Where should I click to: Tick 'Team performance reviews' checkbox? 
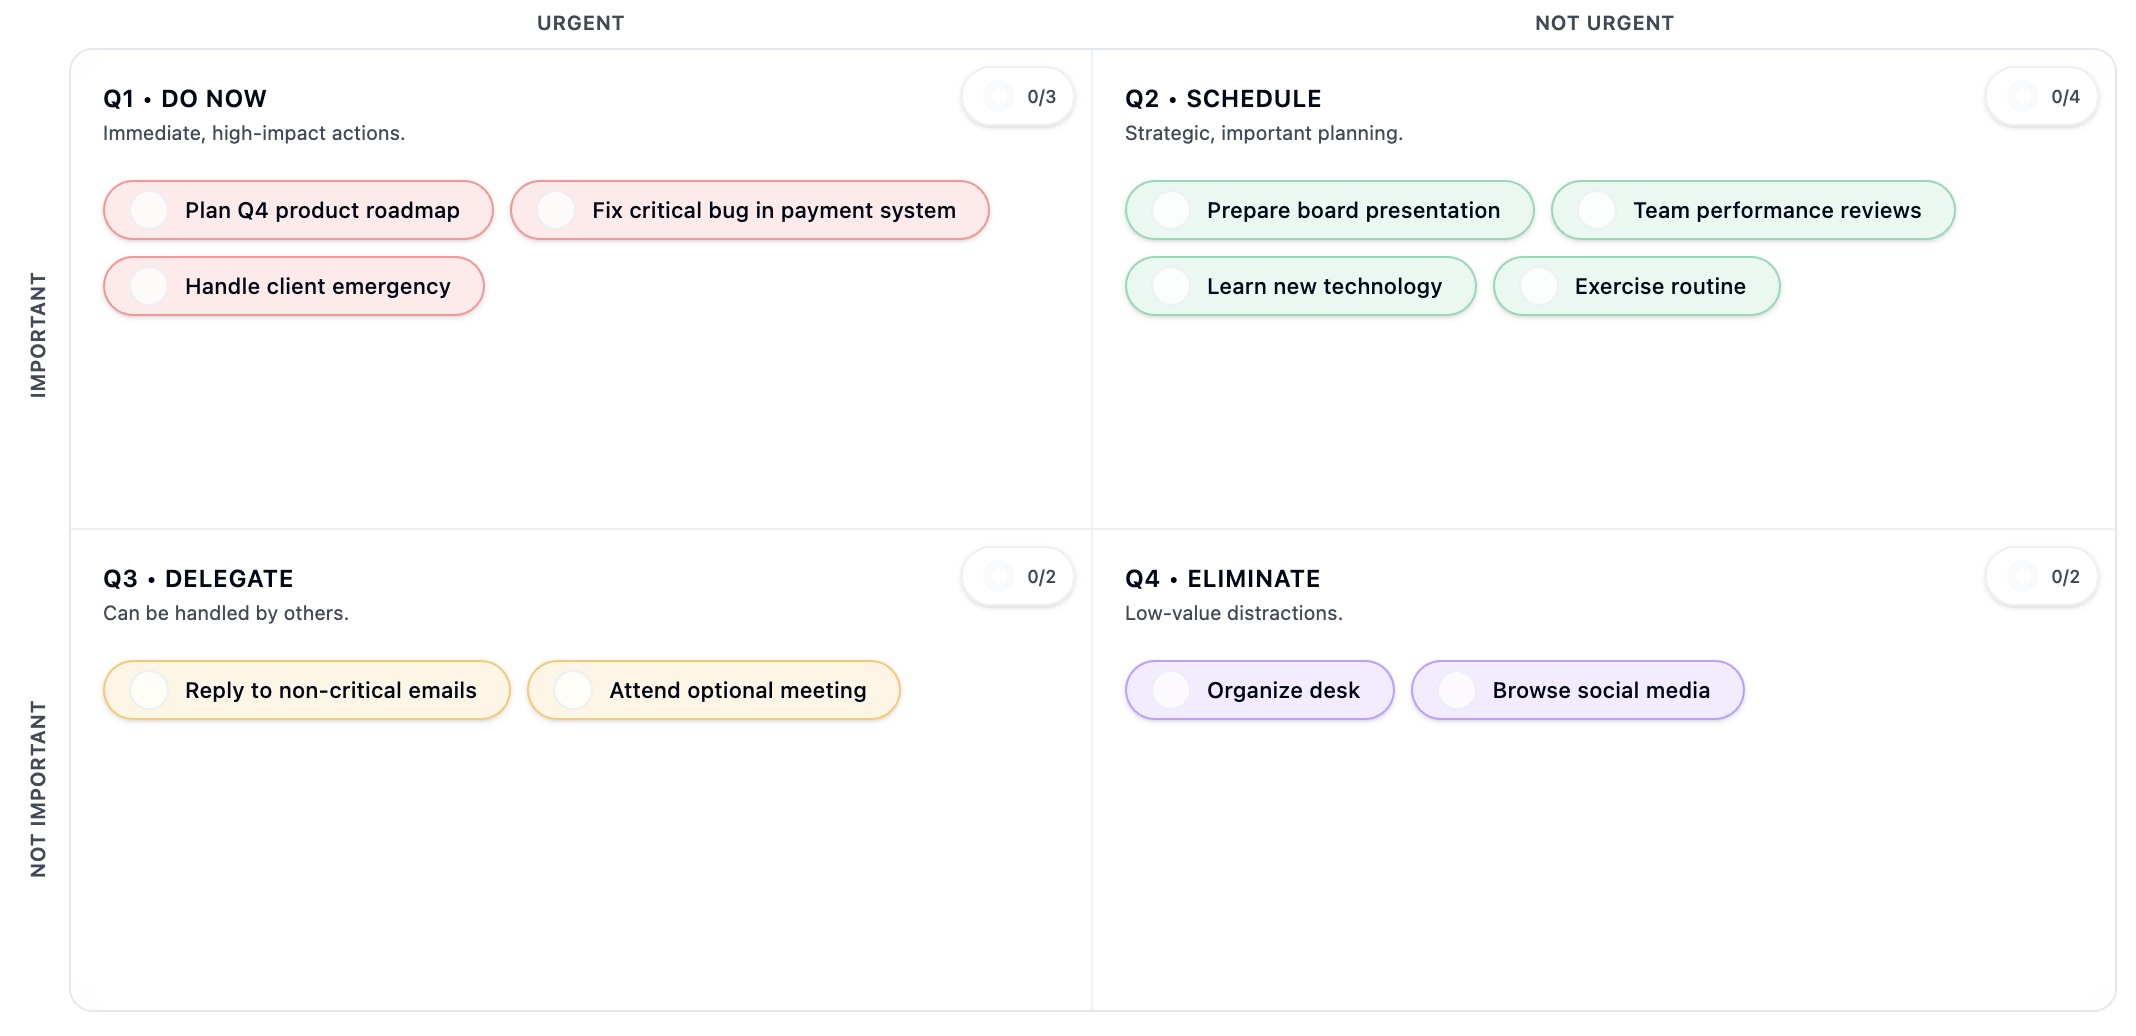click(x=1596, y=210)
